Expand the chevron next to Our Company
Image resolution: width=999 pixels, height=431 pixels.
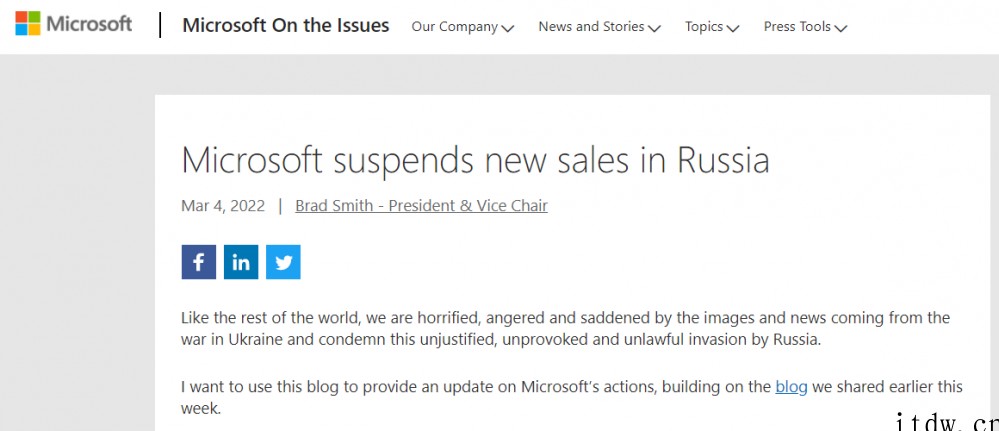point(508,28)
